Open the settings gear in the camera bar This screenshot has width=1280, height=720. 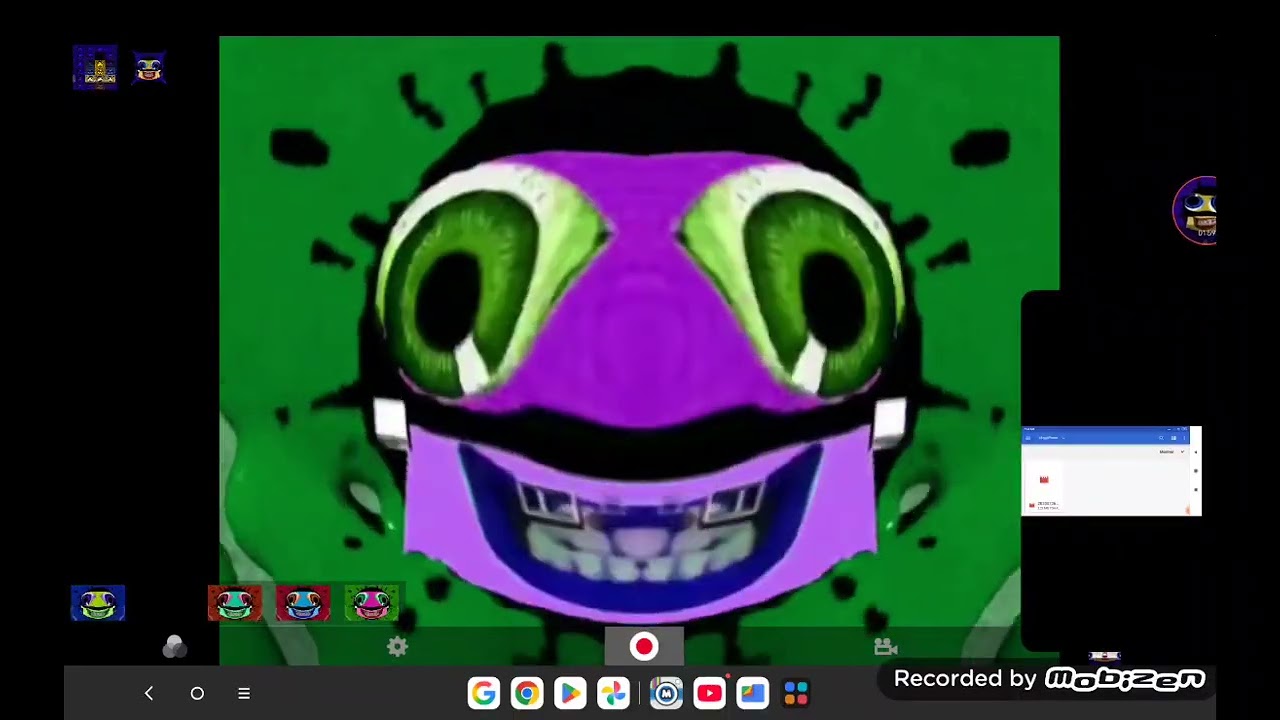[x=397, y=647]
